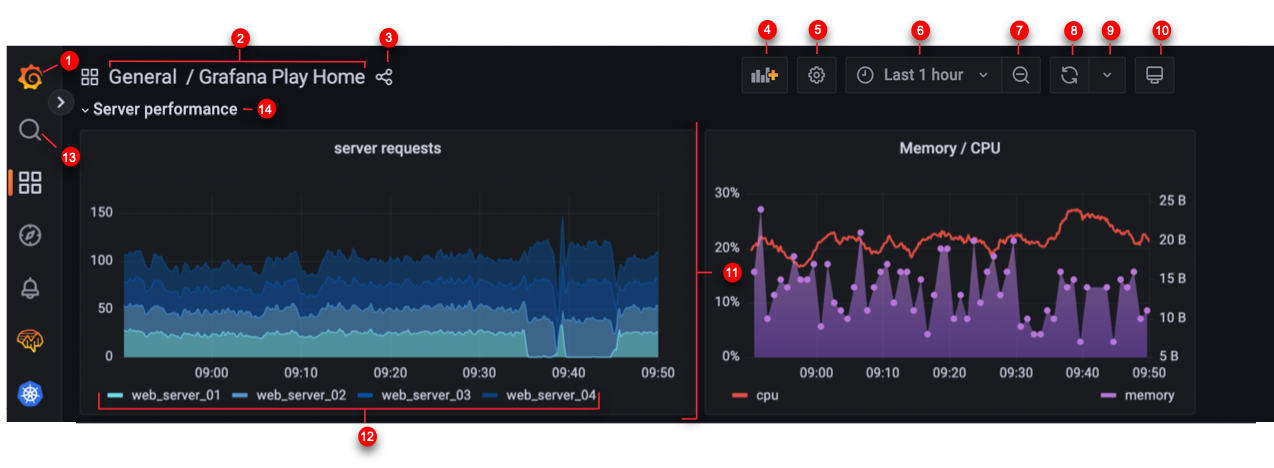The width and height of the screenshot is (1274, 468).
Task: Open the Explore compass icon
Action: point(30,236)
